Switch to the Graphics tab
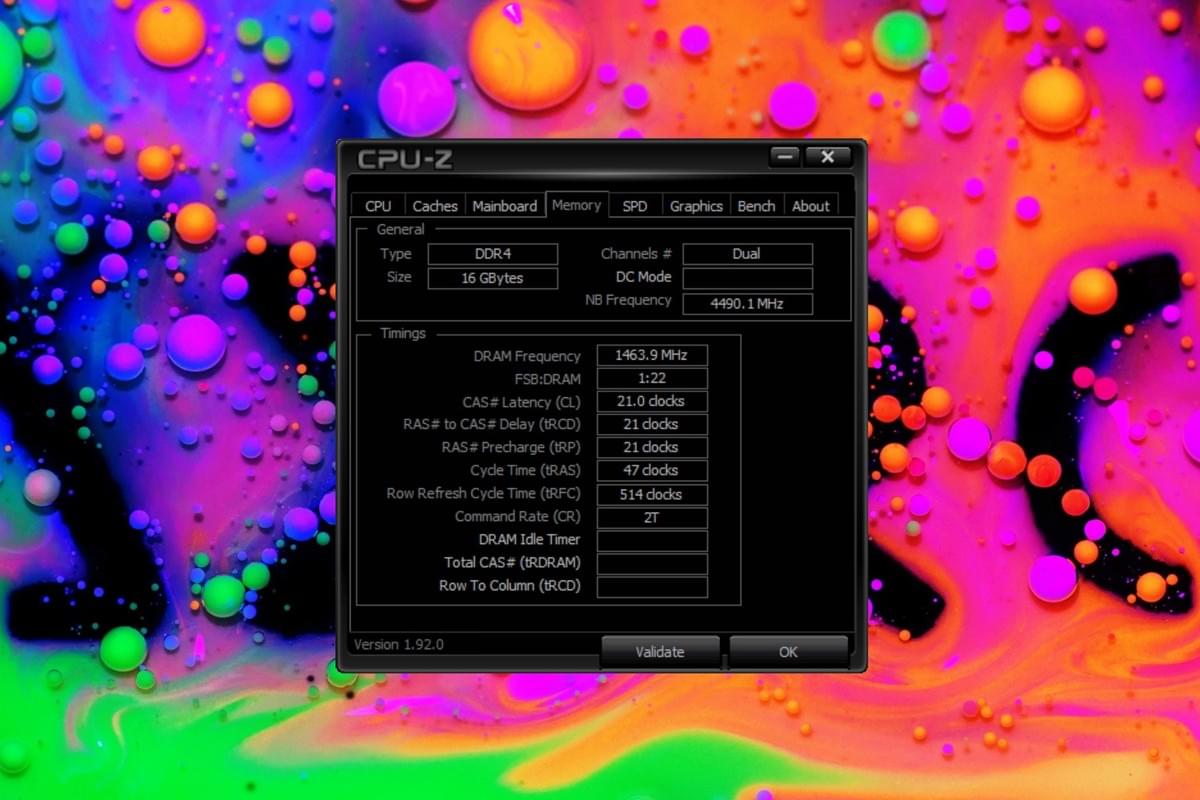The width and height of the screenshot is (1200, 800). pyautogui.click(x=696, y=206)
